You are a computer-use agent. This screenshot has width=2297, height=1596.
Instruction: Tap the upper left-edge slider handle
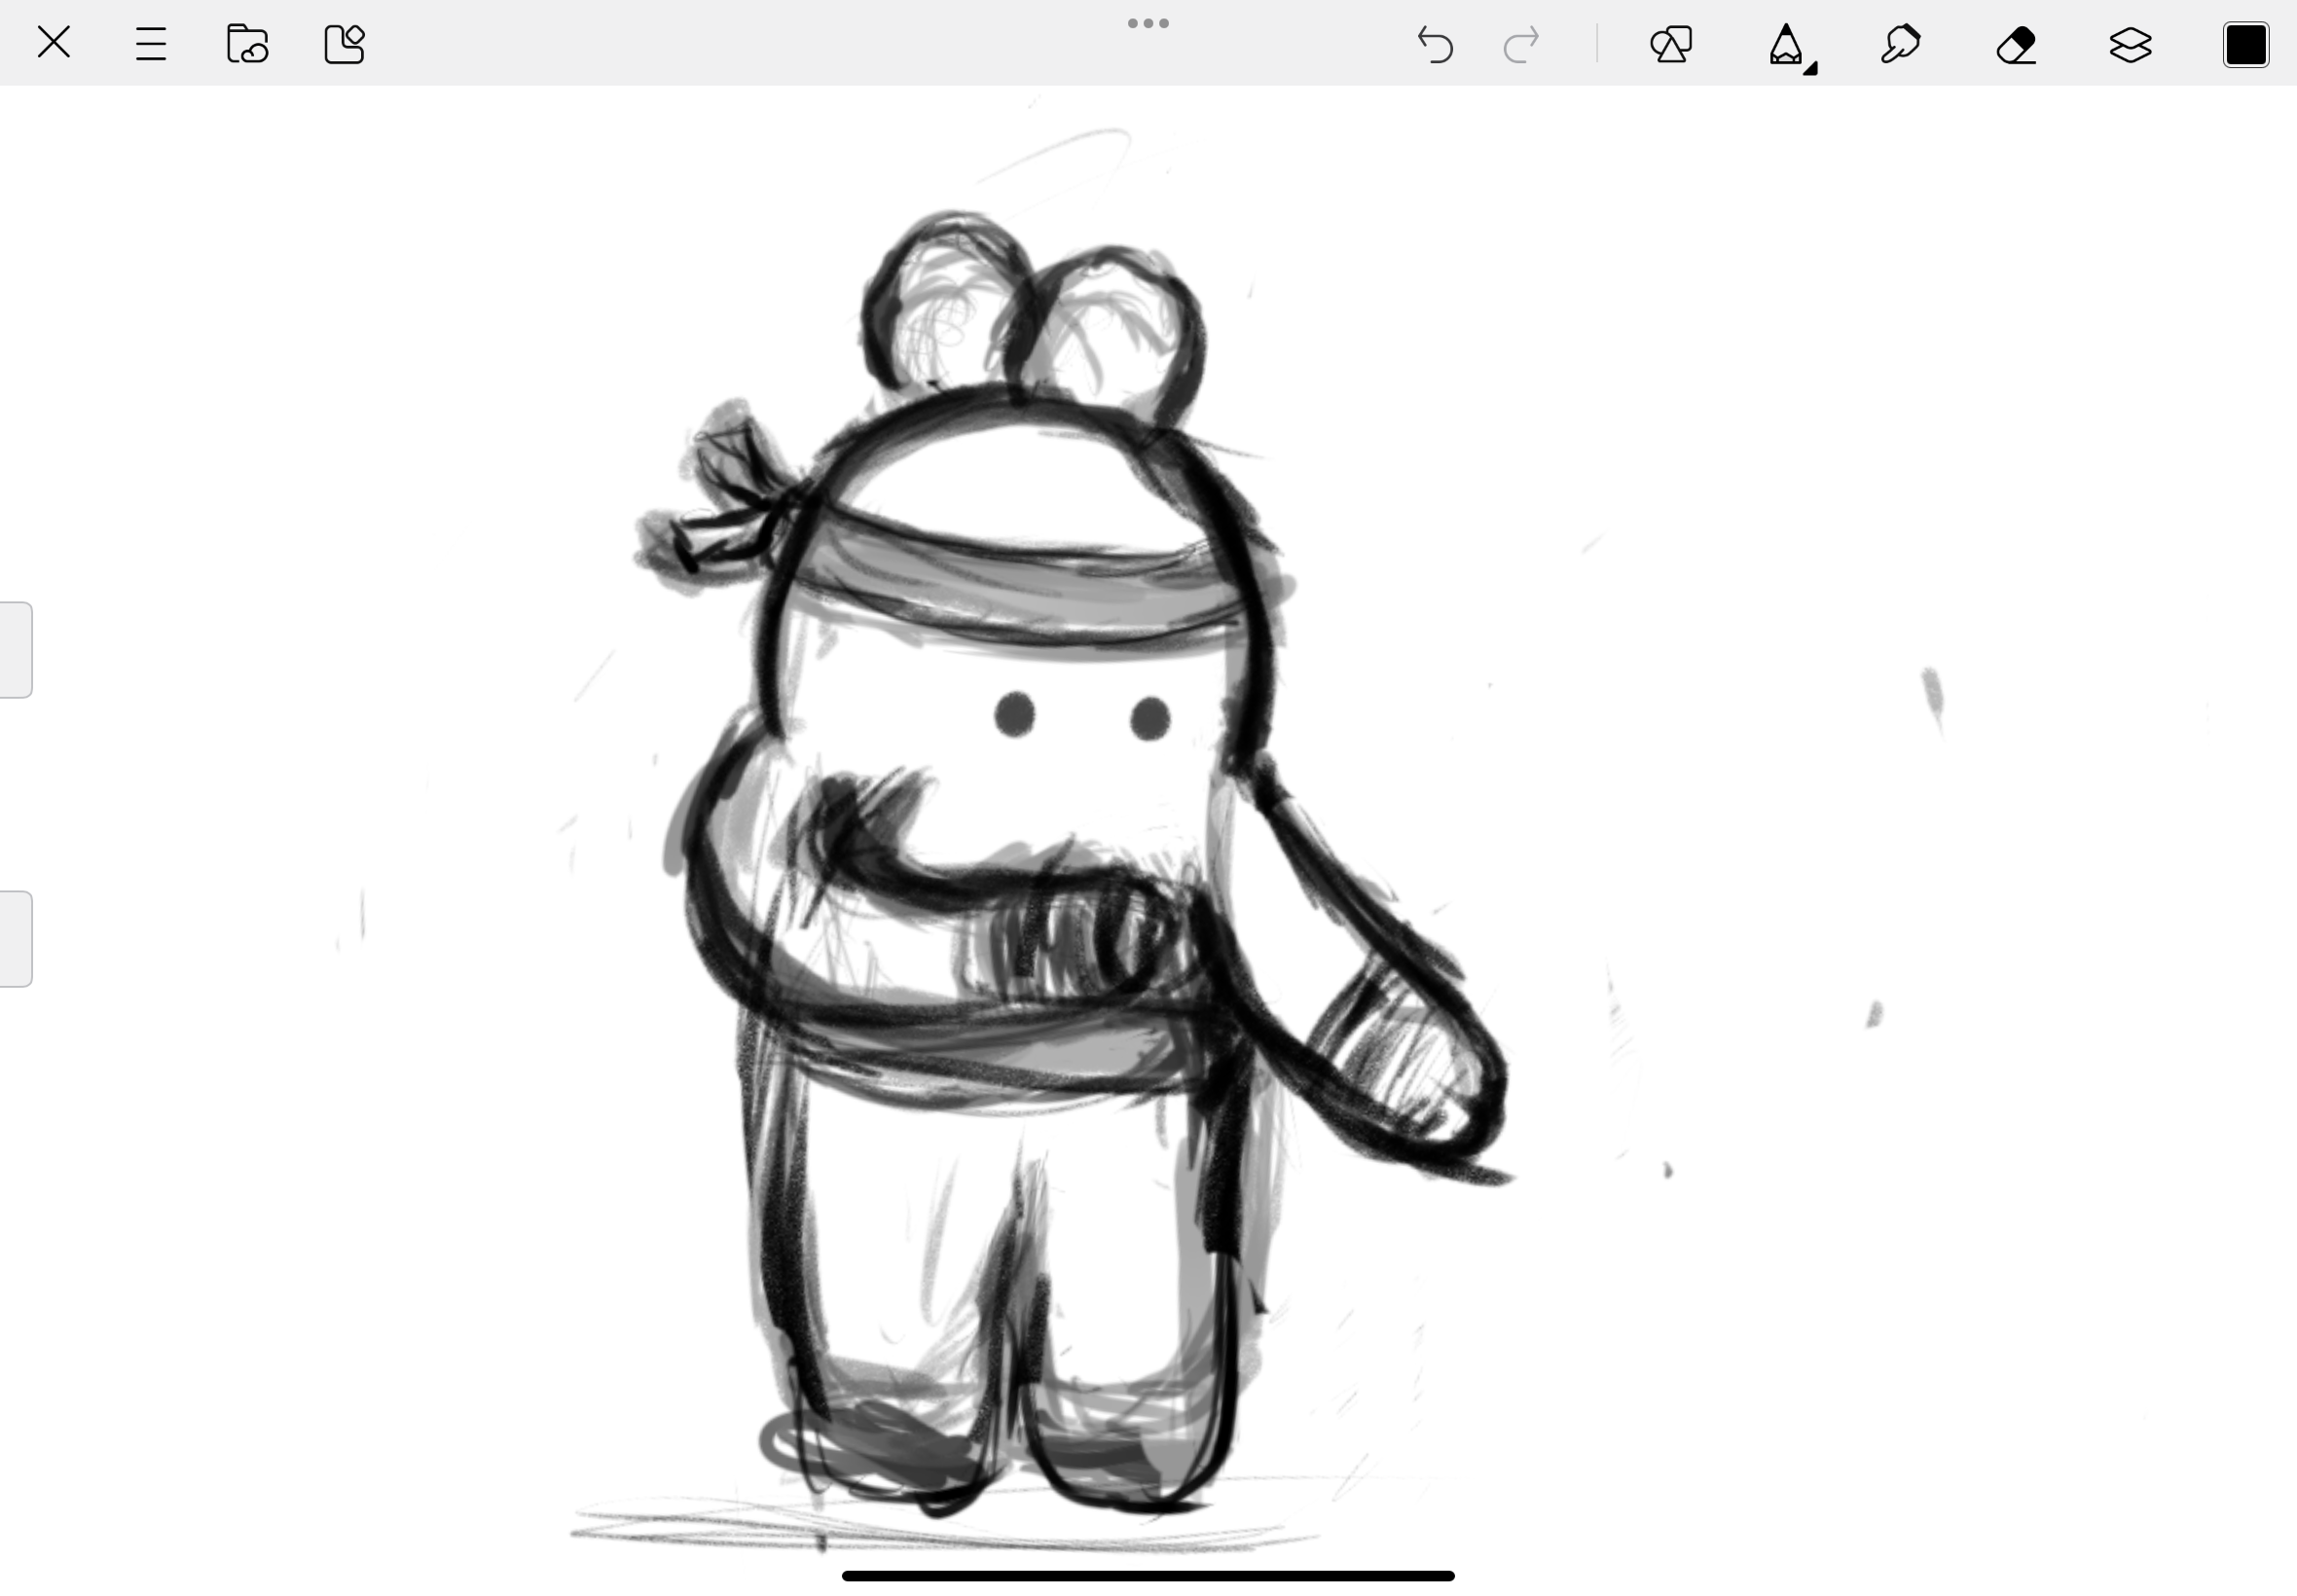[x=16, y=650]
